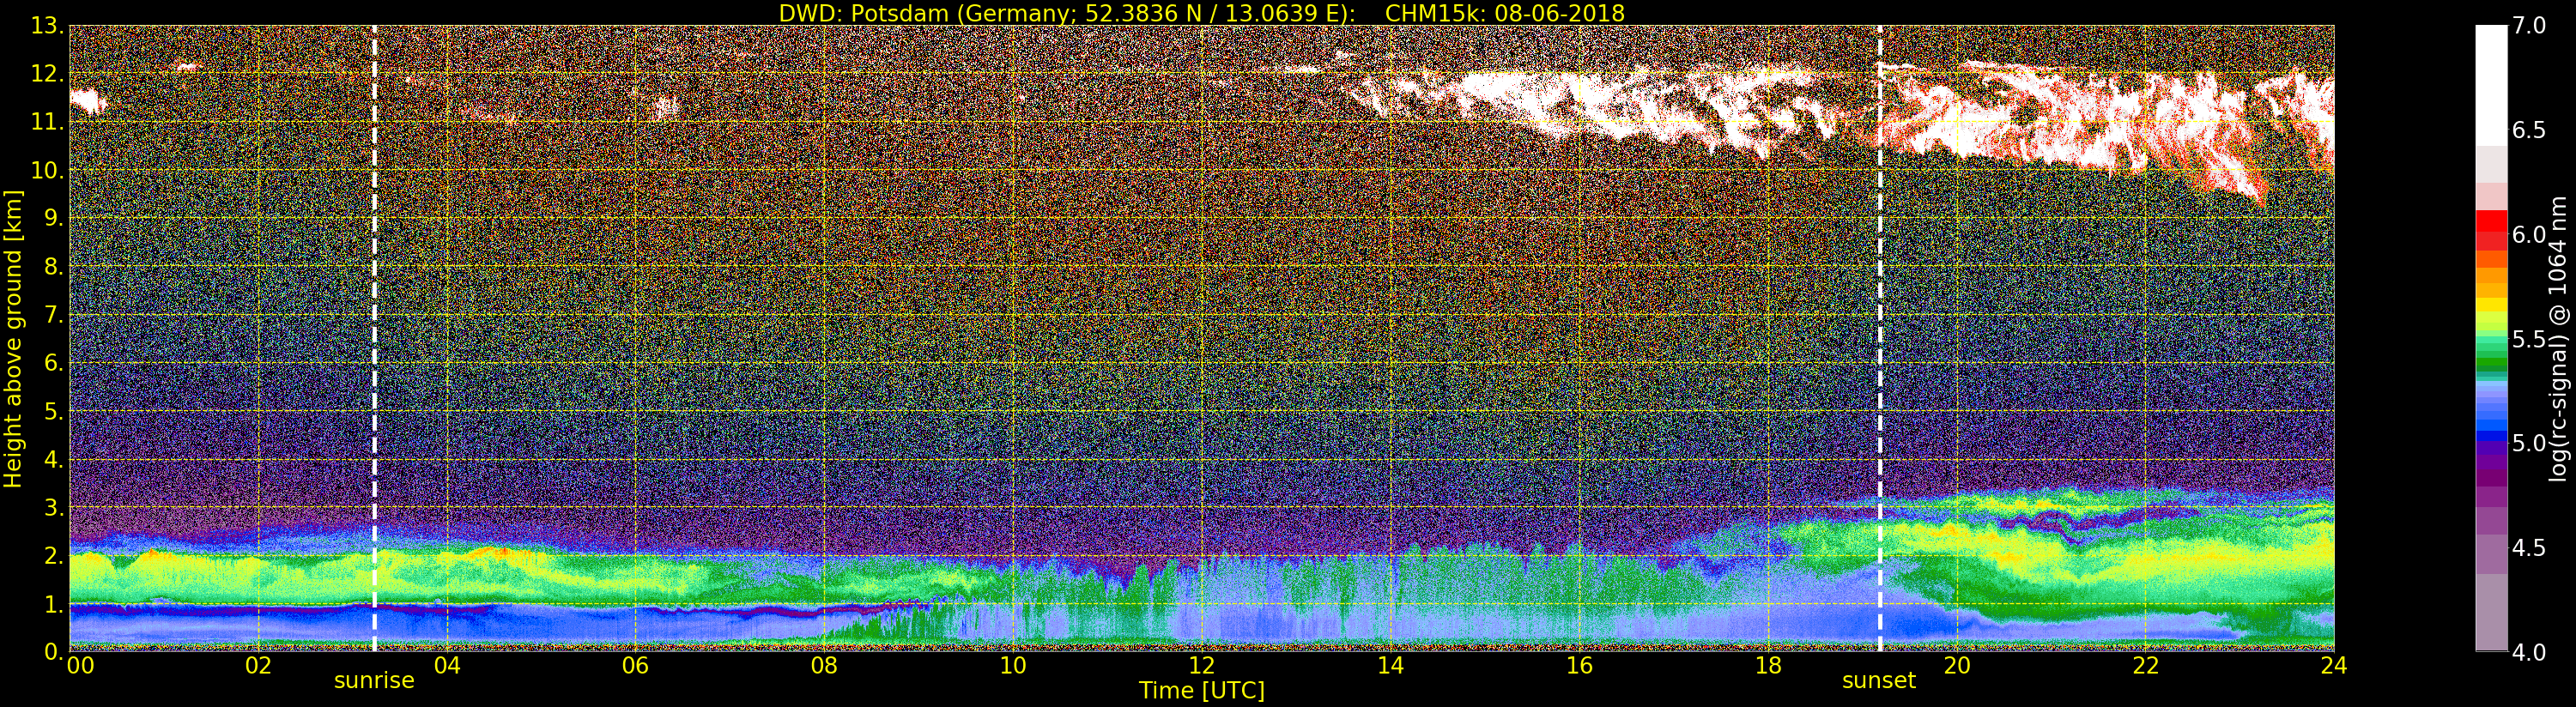The width and height of the screenshot is (2576, 707).
Task: Click the colorbar value '4.0'
Action: pos(2529,652)
